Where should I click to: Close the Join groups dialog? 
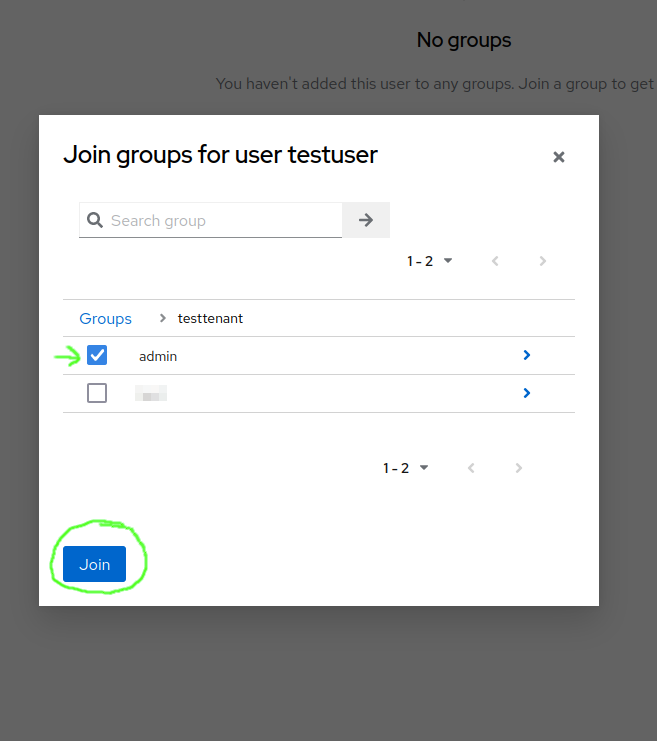coord(559,157)
